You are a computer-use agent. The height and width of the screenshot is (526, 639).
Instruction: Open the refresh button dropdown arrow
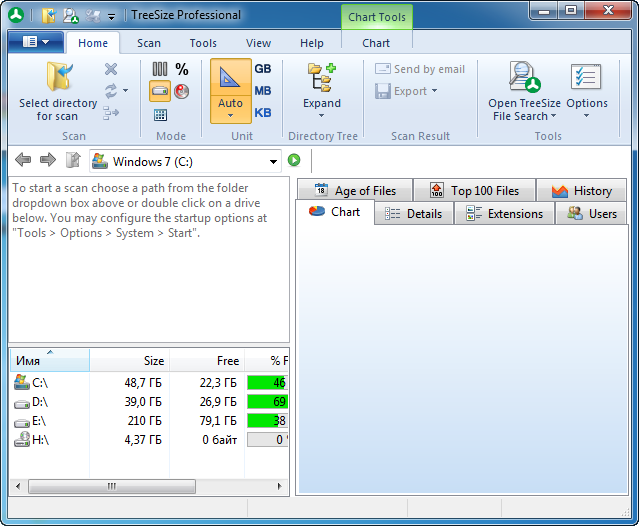coord(125,91)
